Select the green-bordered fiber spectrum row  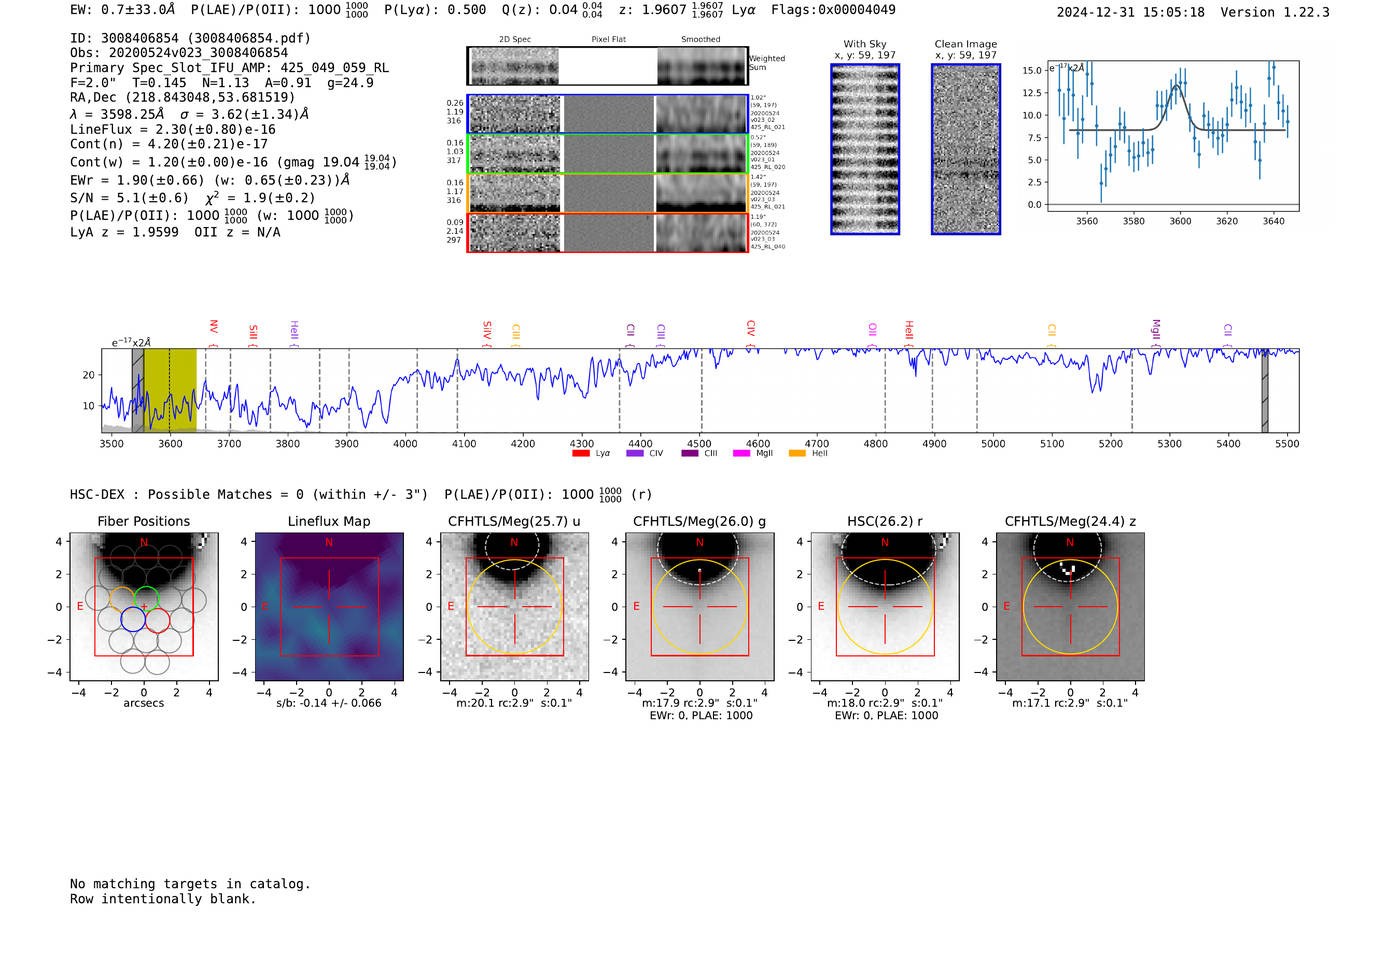pyautogui.click(x=607, y=154)
